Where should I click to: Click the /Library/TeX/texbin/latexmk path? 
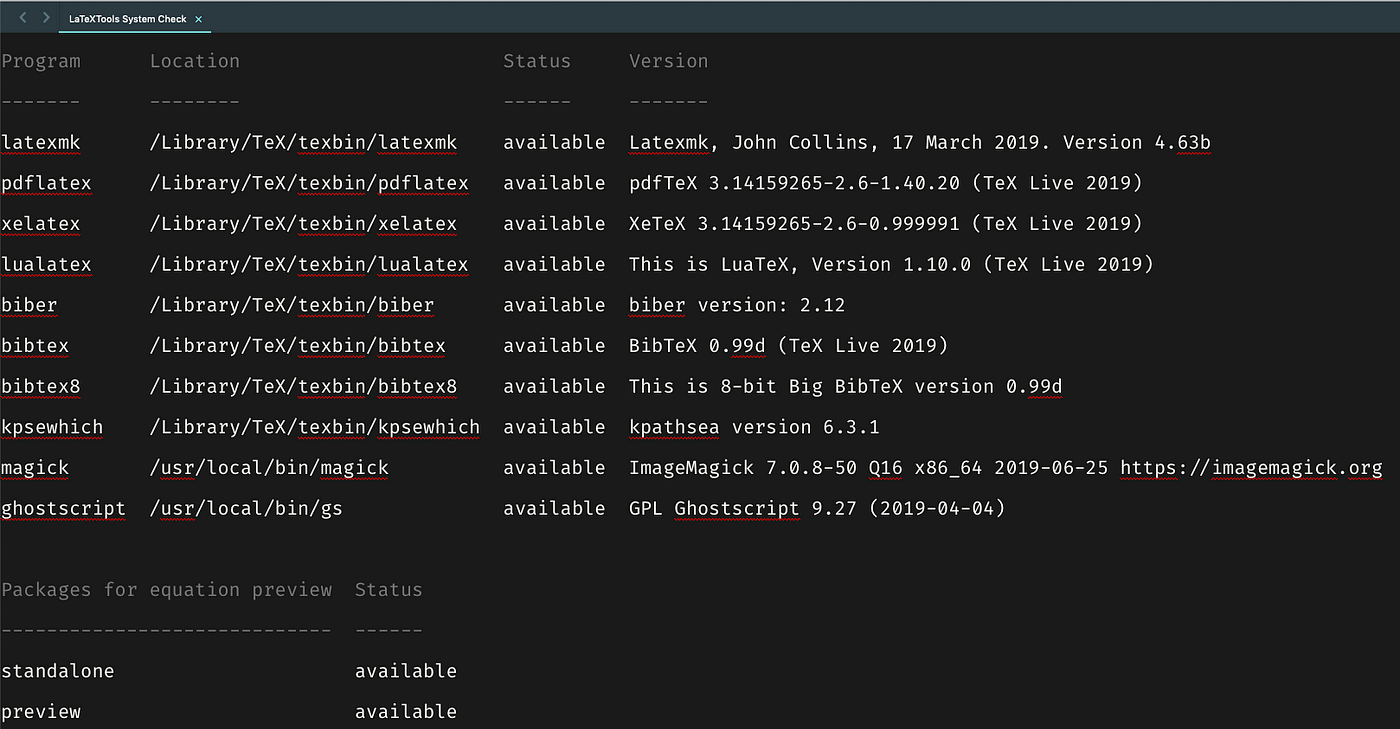[304, 143]
